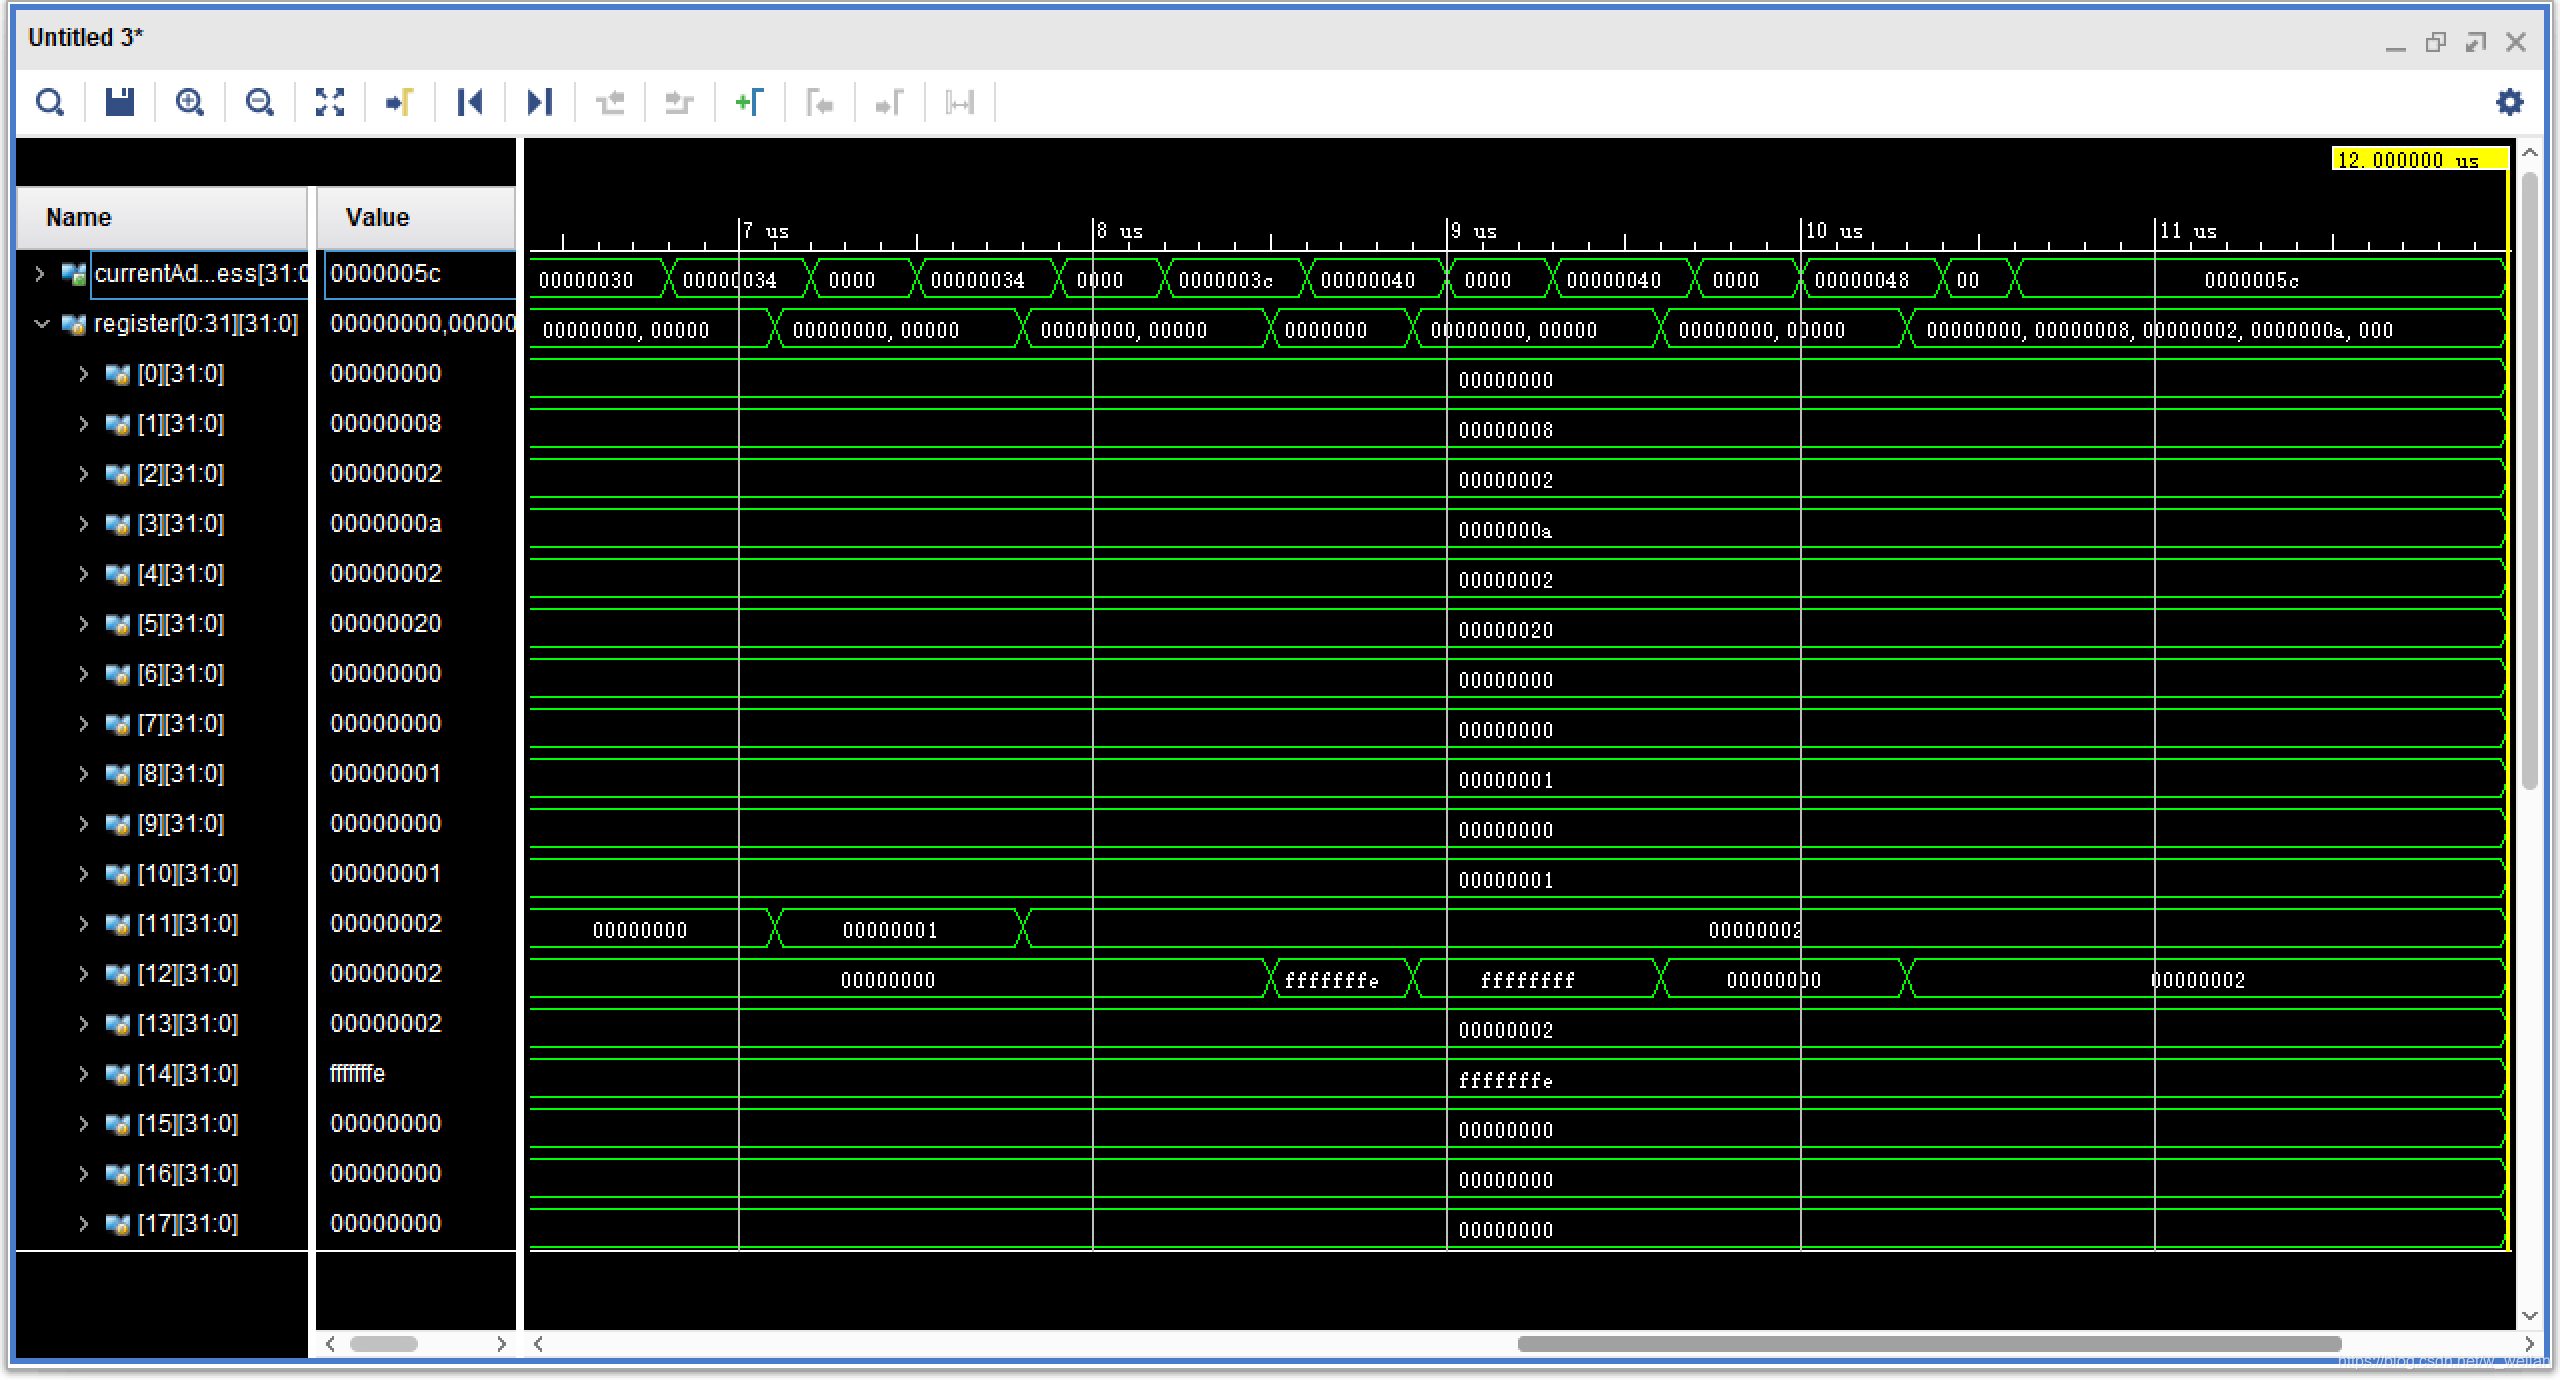The height and width of the screenshot is (1380, 2560).
Task: Expand register element [11][31:0]
Action: click(84, 924)
